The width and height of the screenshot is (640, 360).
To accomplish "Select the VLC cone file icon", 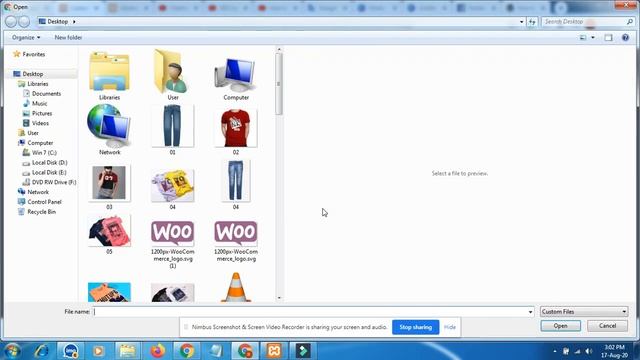I will click(236, 287).
